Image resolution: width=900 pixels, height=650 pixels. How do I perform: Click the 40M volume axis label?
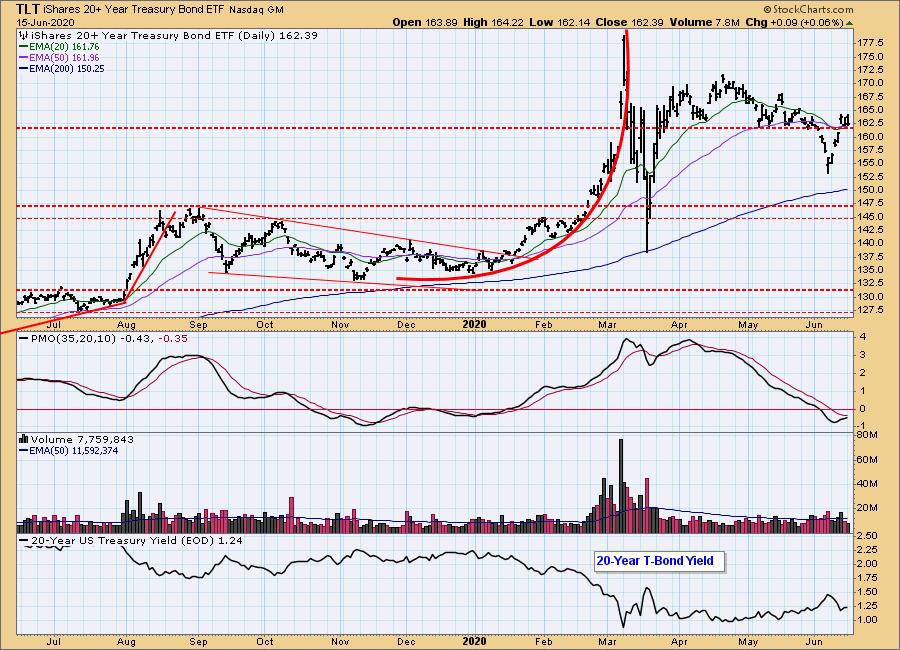click(x=867, y=483)
